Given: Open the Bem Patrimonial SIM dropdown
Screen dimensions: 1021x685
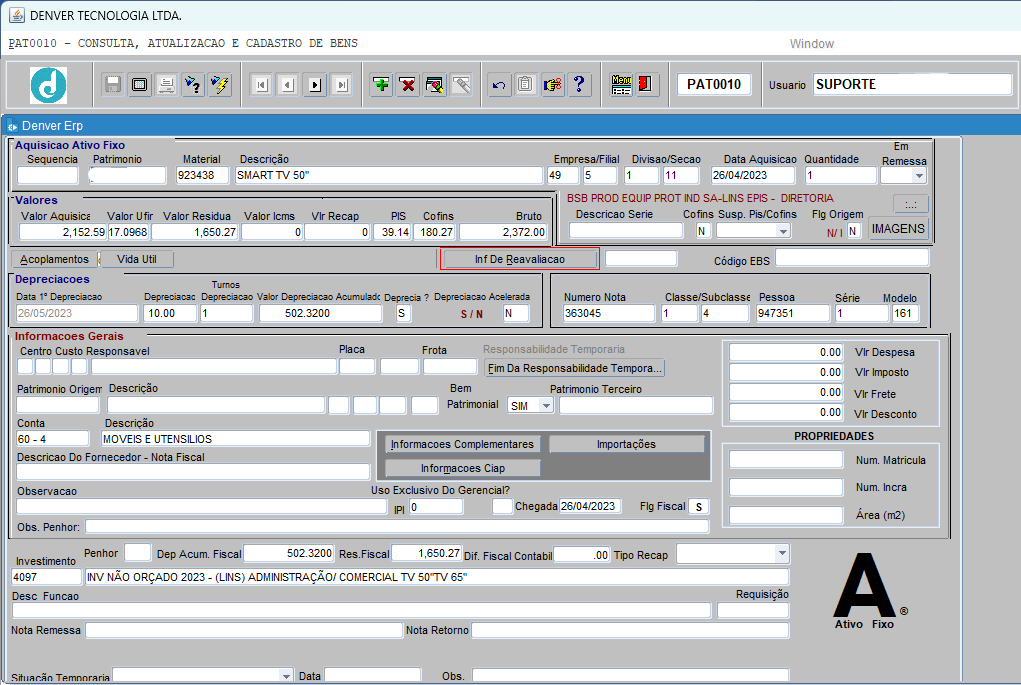Looking at the screenshot, I should [545, 406].
